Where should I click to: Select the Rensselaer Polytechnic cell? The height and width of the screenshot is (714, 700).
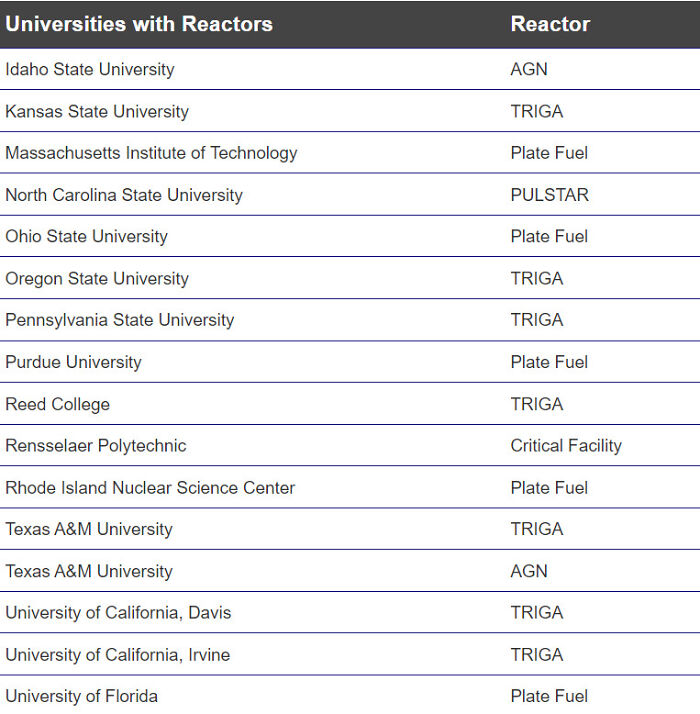pos(96,446)
